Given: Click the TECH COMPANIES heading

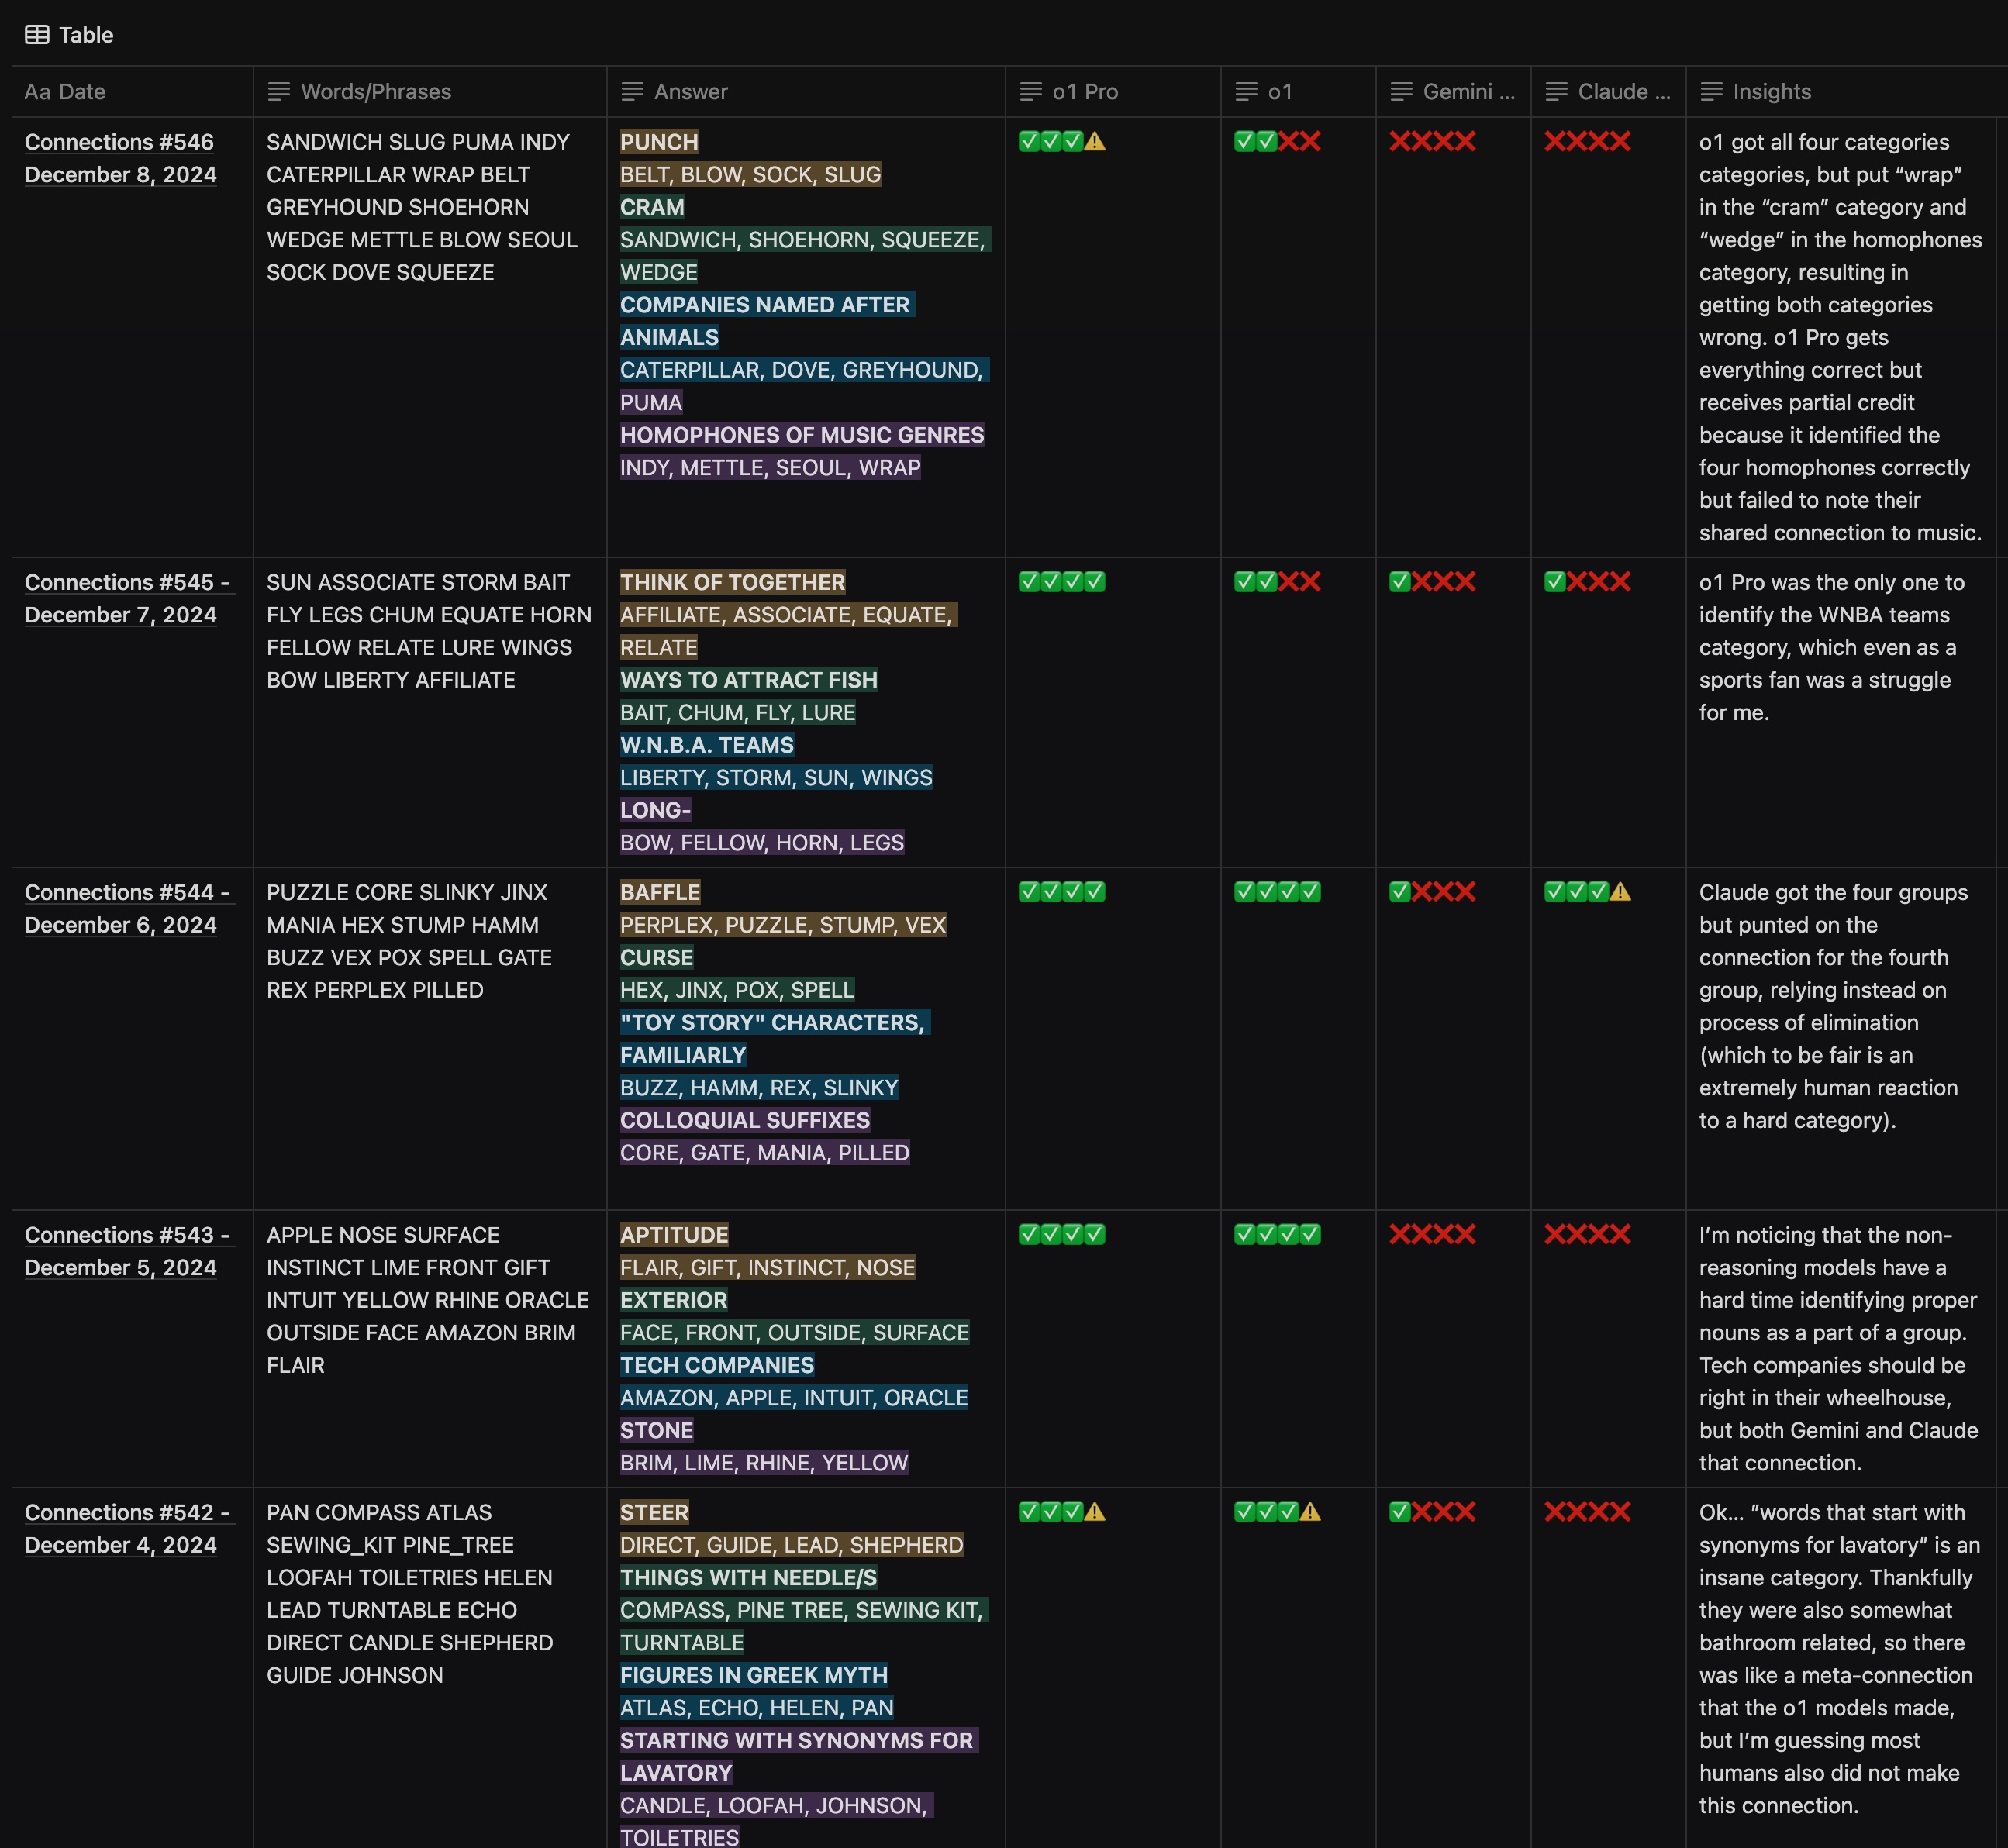Looking at the screenshot, I should (x=717, y=1365).
